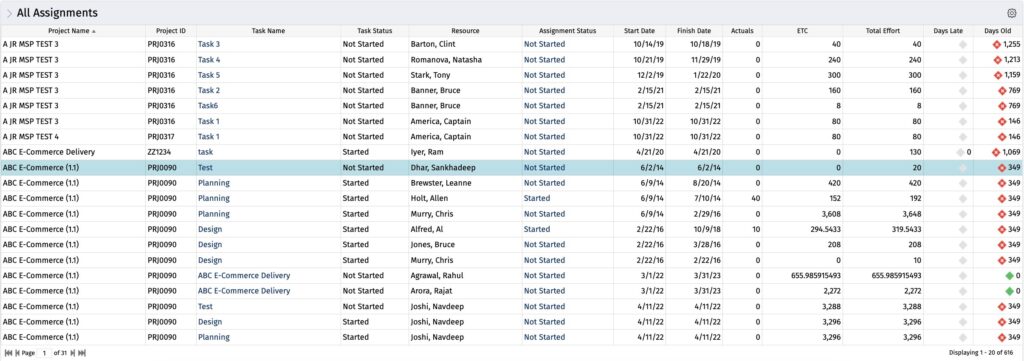
Task: Open the Task 2 link
Action: coord(209,90)
